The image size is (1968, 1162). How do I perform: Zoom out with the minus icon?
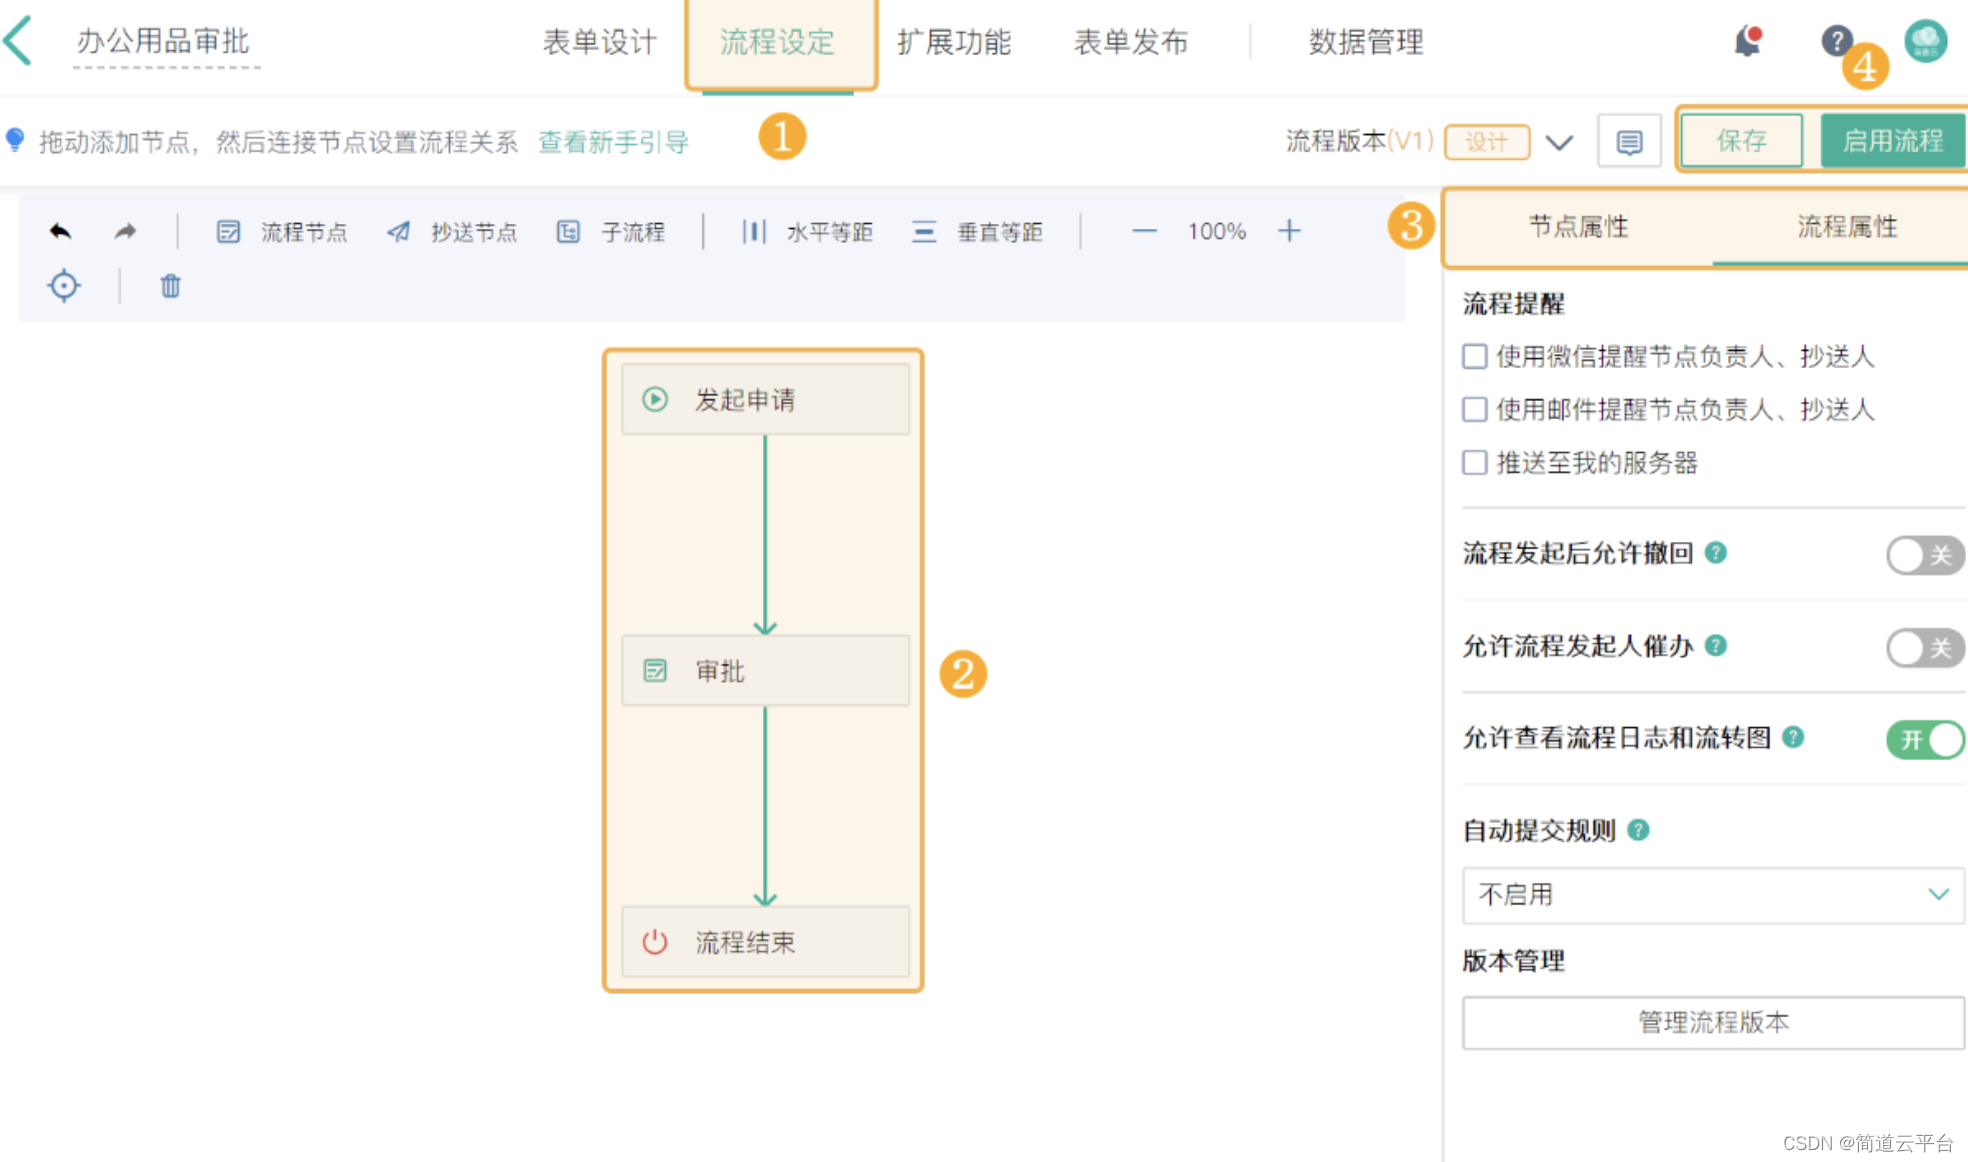pyautogui.click(x=1144, y=231)
